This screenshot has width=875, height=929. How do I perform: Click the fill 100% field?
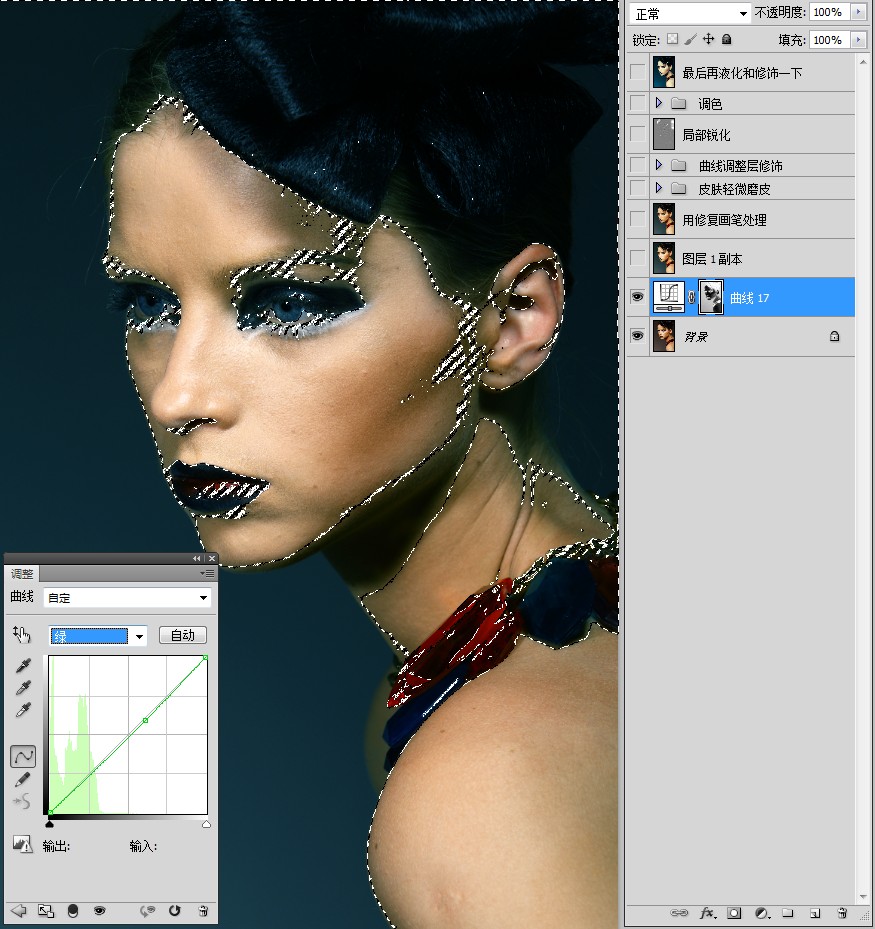click(828, 40)
